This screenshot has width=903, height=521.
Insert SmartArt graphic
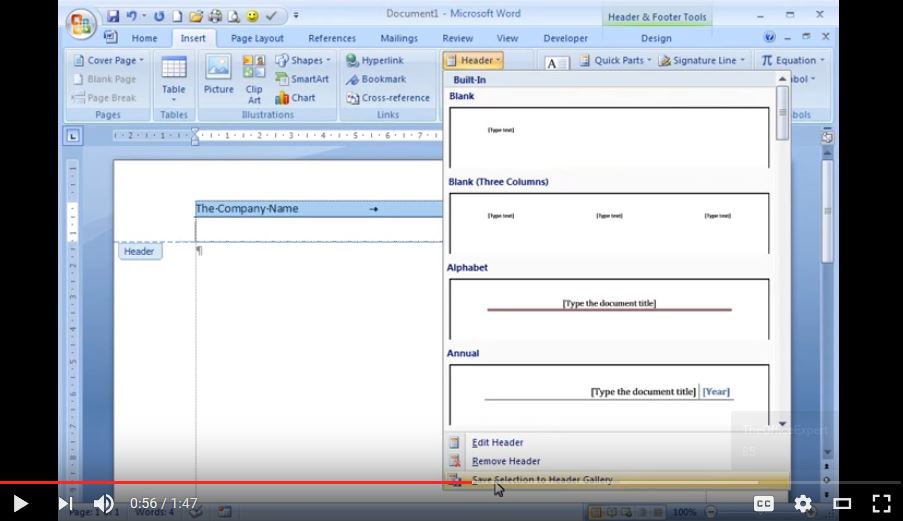click(302, 79)
